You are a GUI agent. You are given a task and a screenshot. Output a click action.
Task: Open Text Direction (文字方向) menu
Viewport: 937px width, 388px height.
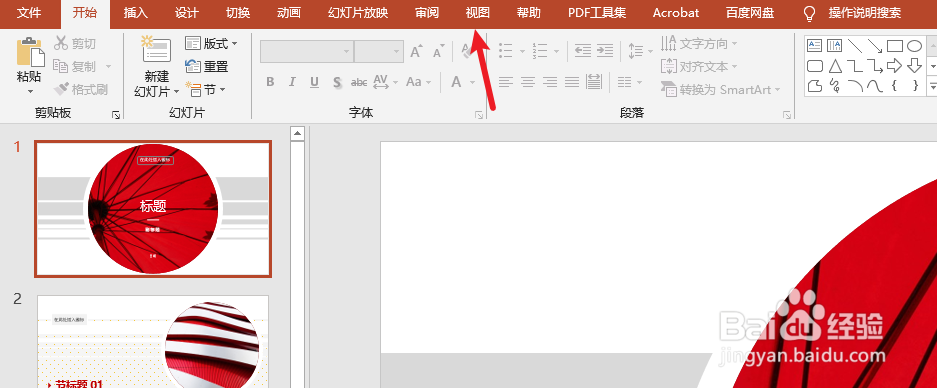tap(699, 43)
